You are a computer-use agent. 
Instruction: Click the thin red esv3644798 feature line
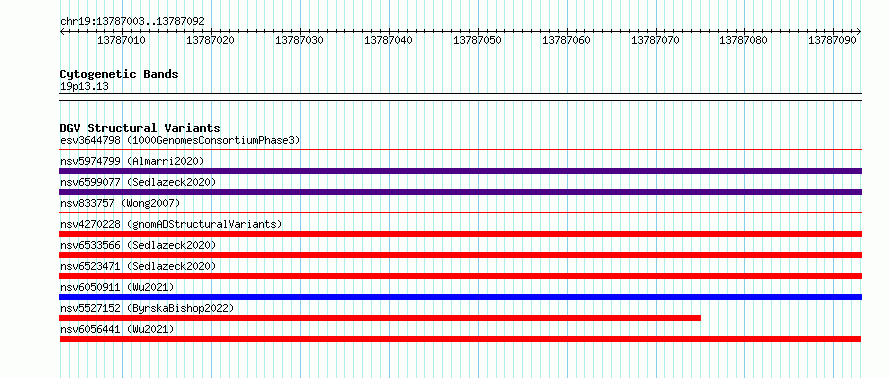pos(461,150)
